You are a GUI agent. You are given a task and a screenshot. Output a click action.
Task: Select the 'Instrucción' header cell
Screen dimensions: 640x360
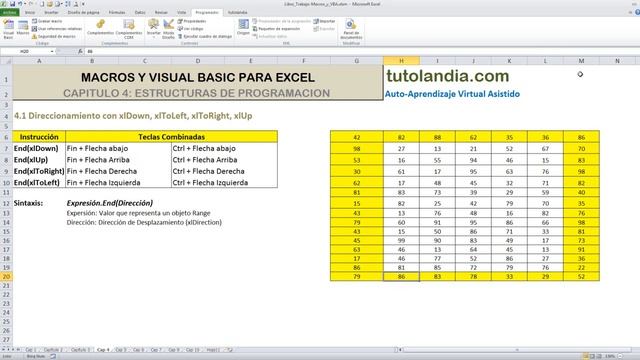39,137
